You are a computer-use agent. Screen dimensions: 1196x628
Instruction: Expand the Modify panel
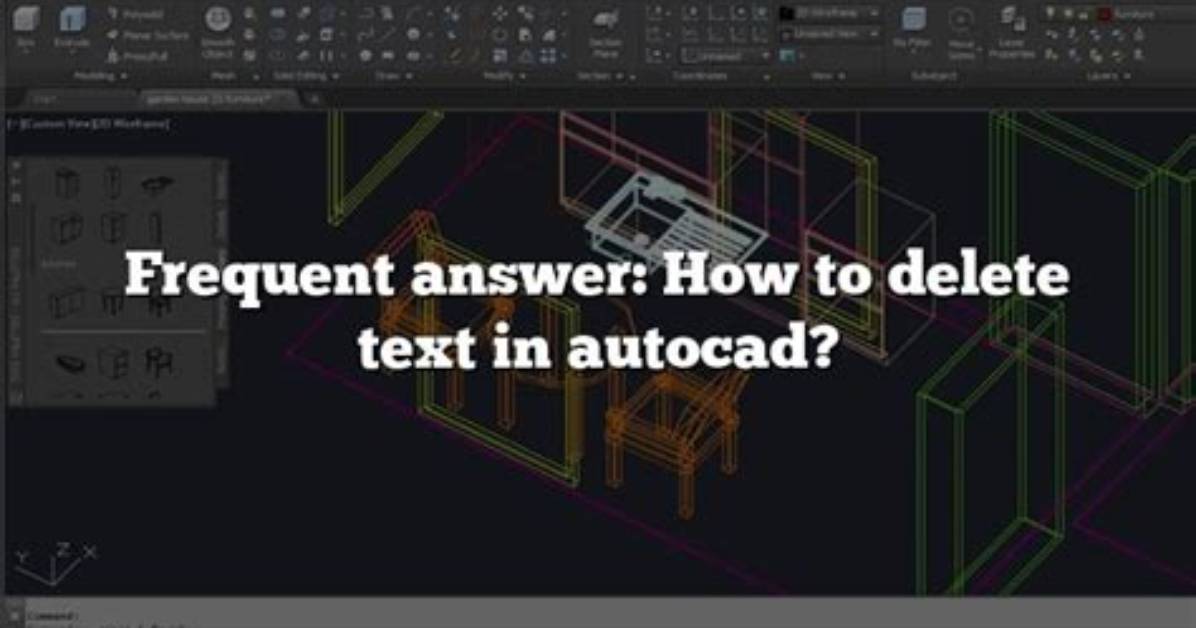coord(505,76)
